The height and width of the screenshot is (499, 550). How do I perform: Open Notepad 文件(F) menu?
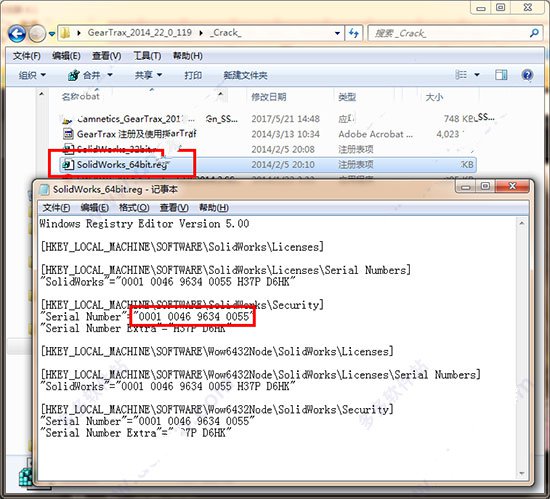(x=56, y=208)
